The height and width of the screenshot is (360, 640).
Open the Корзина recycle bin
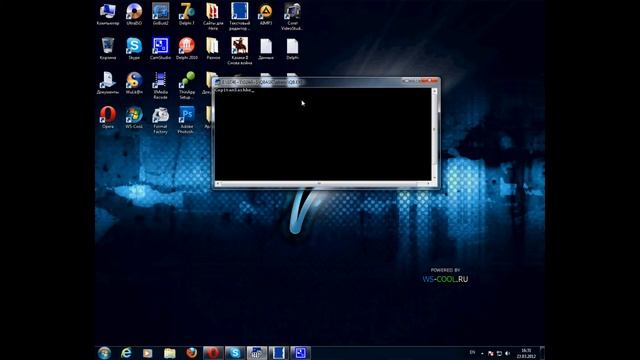108,49
